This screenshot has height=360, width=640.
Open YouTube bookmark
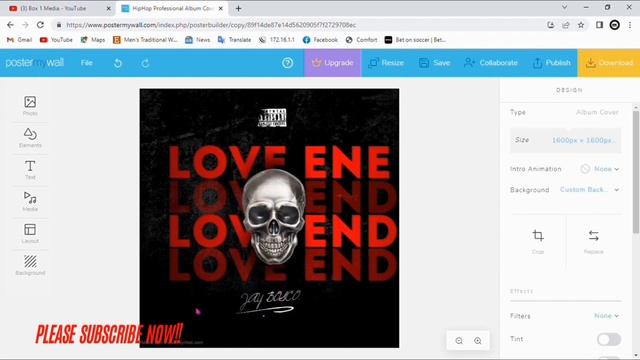point(56,40)
